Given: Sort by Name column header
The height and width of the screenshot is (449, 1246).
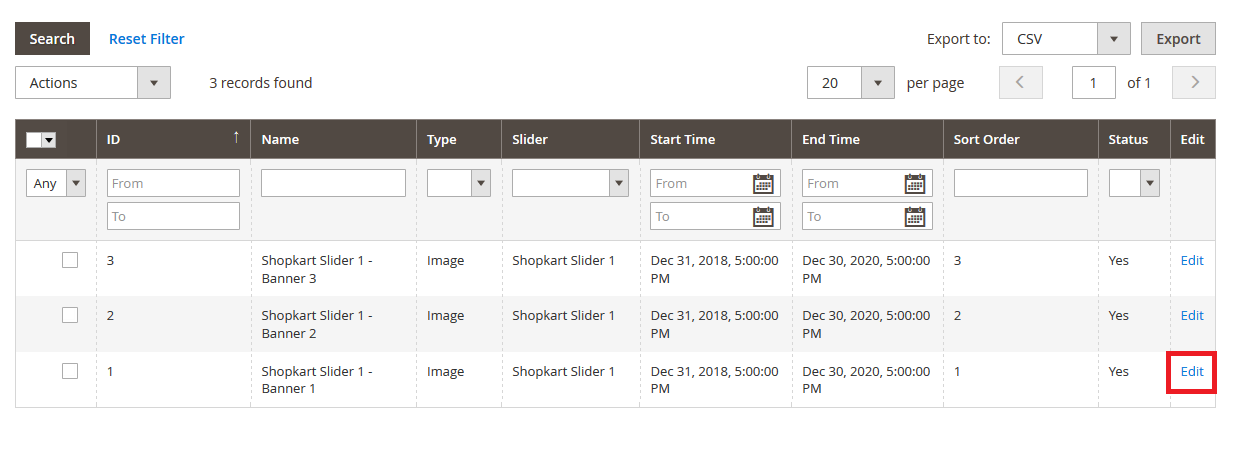Looking at the screenshot, I should (x=333, y=139).
